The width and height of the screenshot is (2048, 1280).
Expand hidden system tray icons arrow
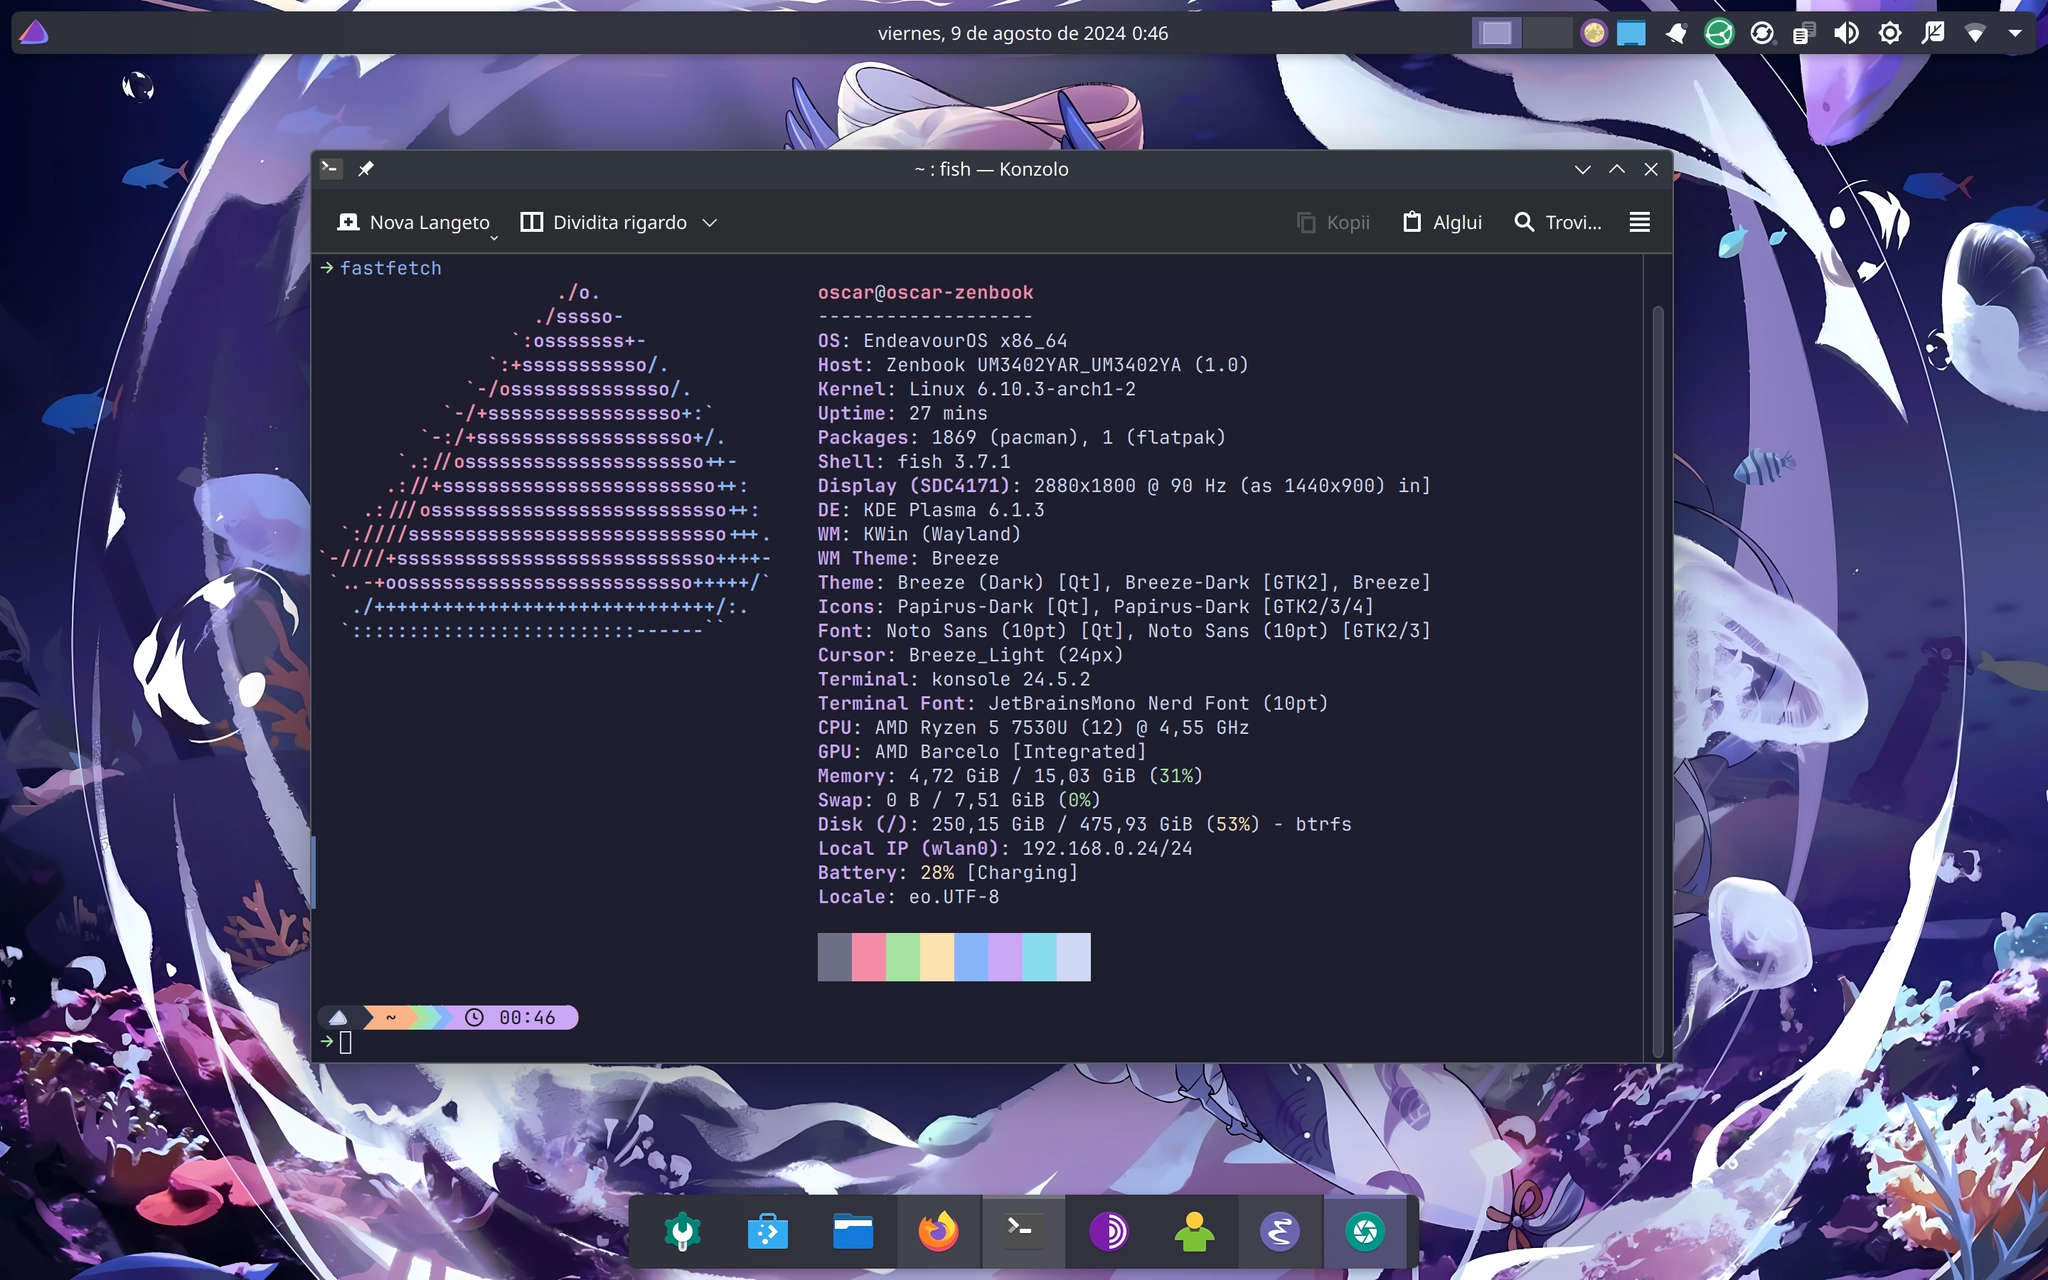[x=2015, y=33]
